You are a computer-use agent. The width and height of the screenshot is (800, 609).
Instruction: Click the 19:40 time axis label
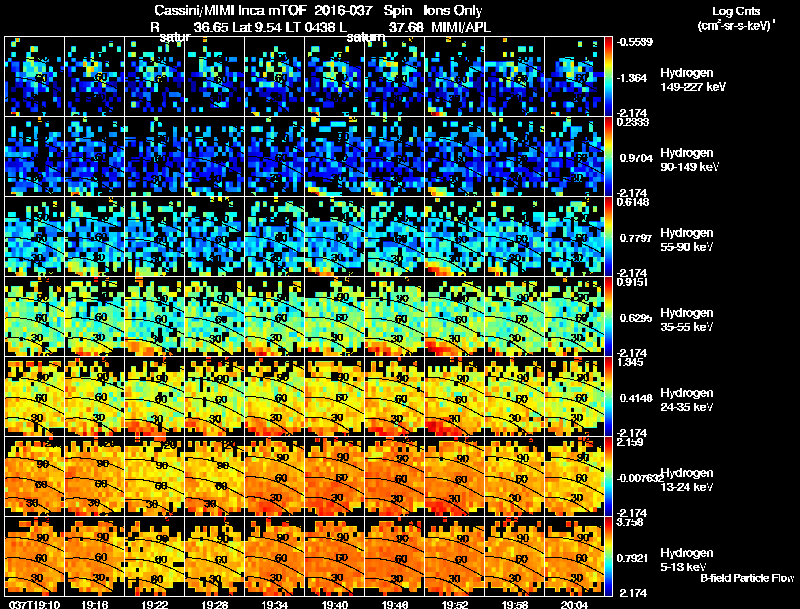click(x=335, y=604)
